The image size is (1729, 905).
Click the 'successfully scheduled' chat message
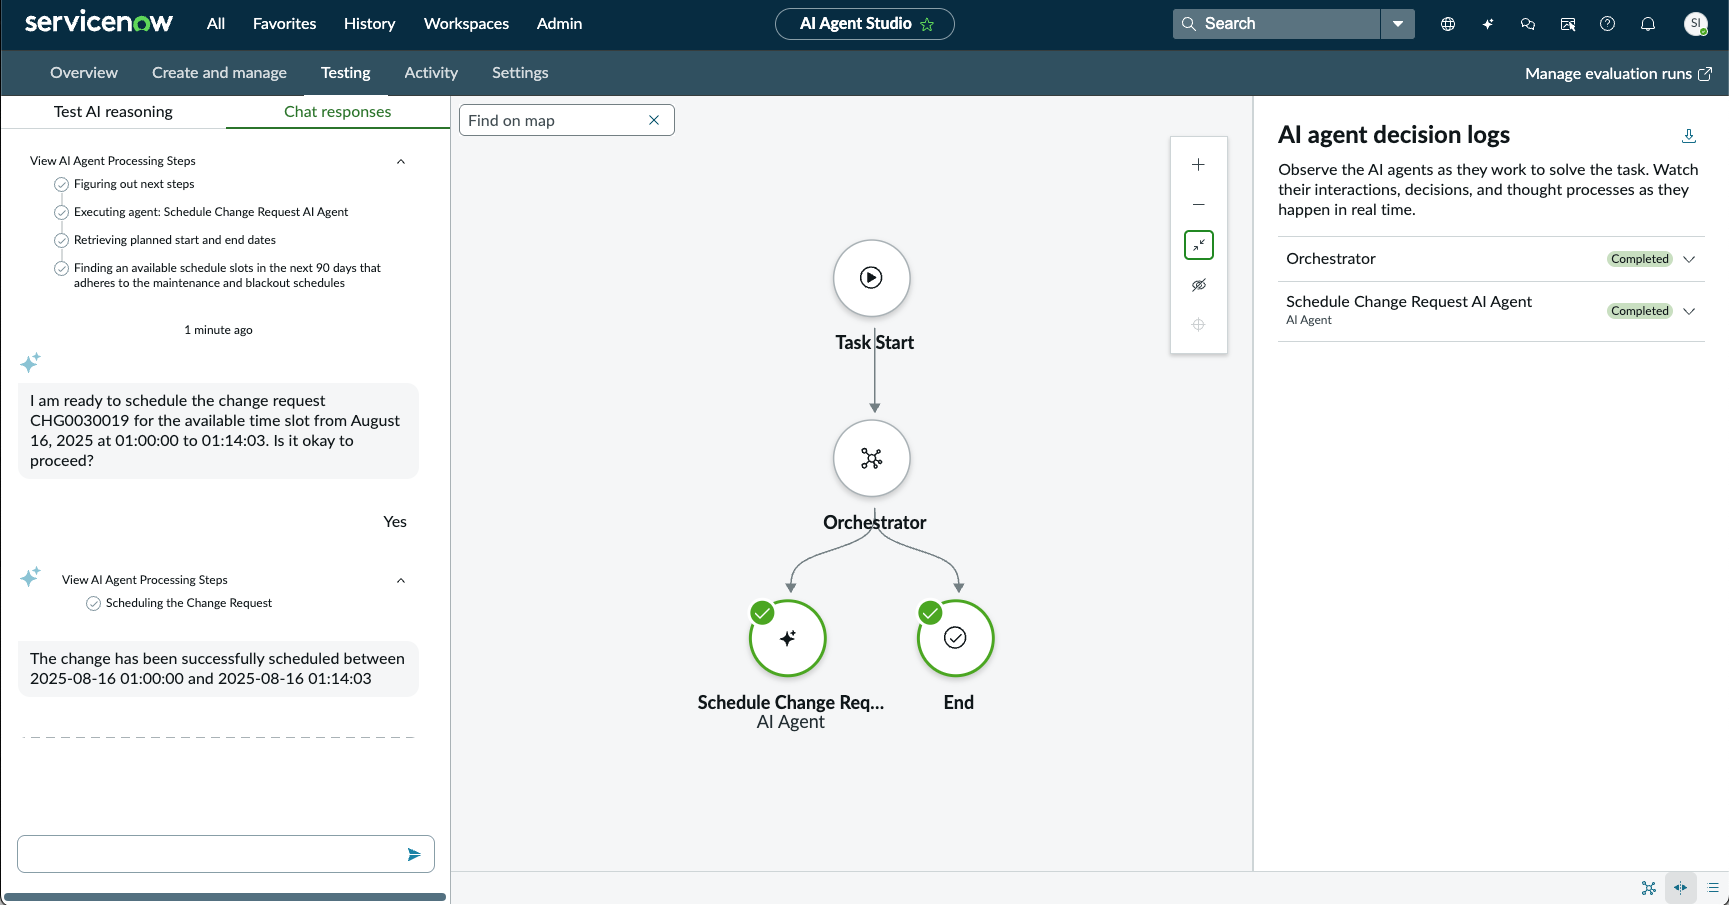pyautogui.click(x=218, y=669)
